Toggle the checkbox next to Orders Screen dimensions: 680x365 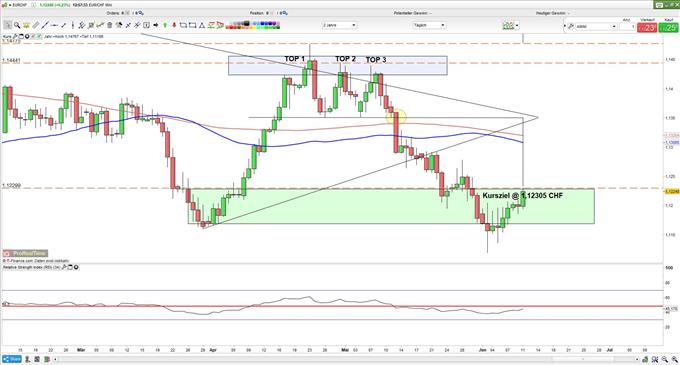pos(127,13)
